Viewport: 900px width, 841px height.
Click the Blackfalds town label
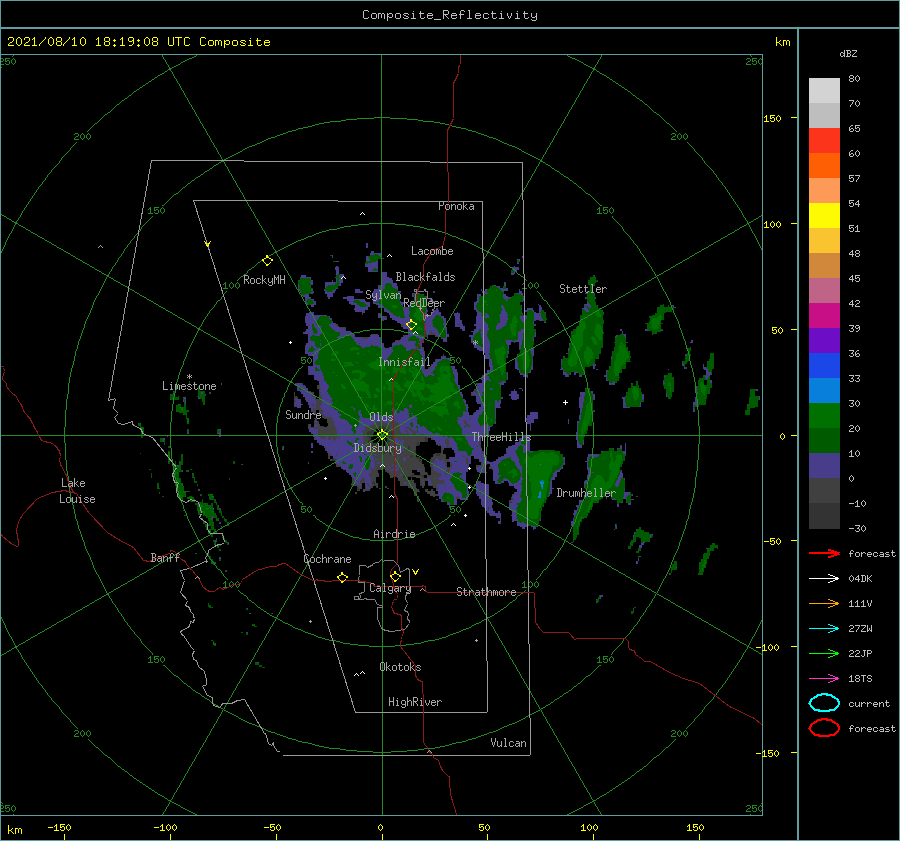pos(425,277)
